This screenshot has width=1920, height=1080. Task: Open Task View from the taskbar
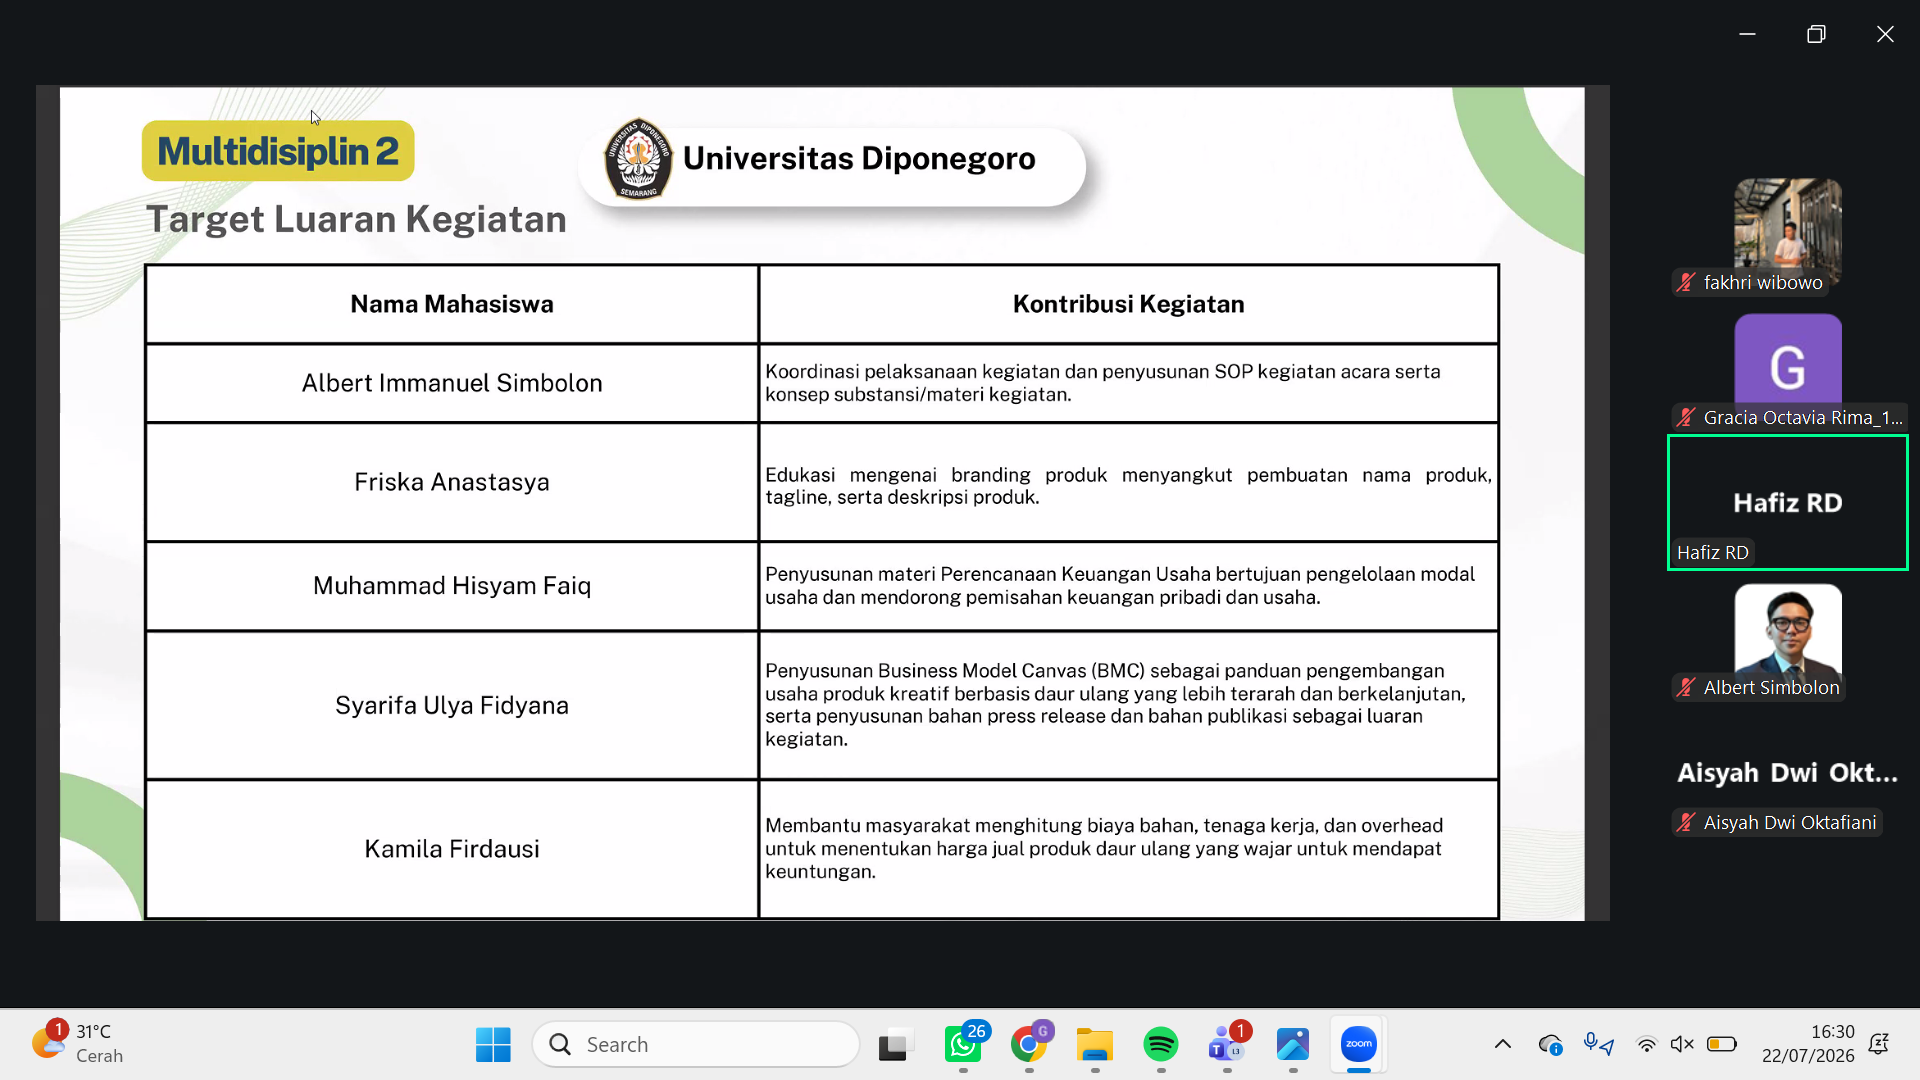pyautogui.click(x=896, y=1045)
